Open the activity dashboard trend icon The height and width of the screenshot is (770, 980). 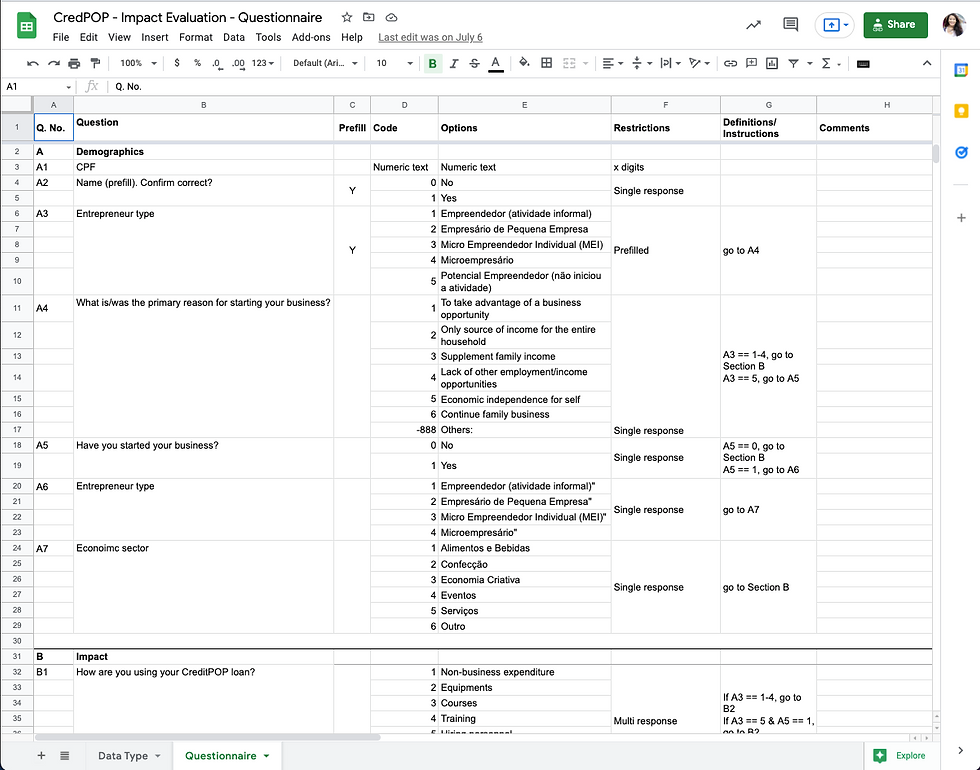click(754, 25)
